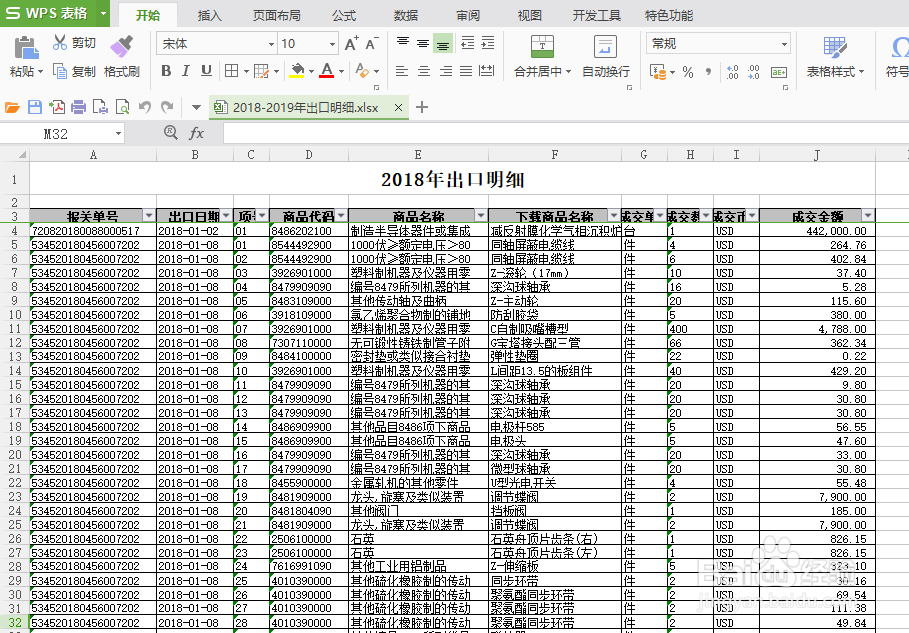The image size is (909, 633).
Task: Click the red font color A icon
Action: tap(327, 71)
